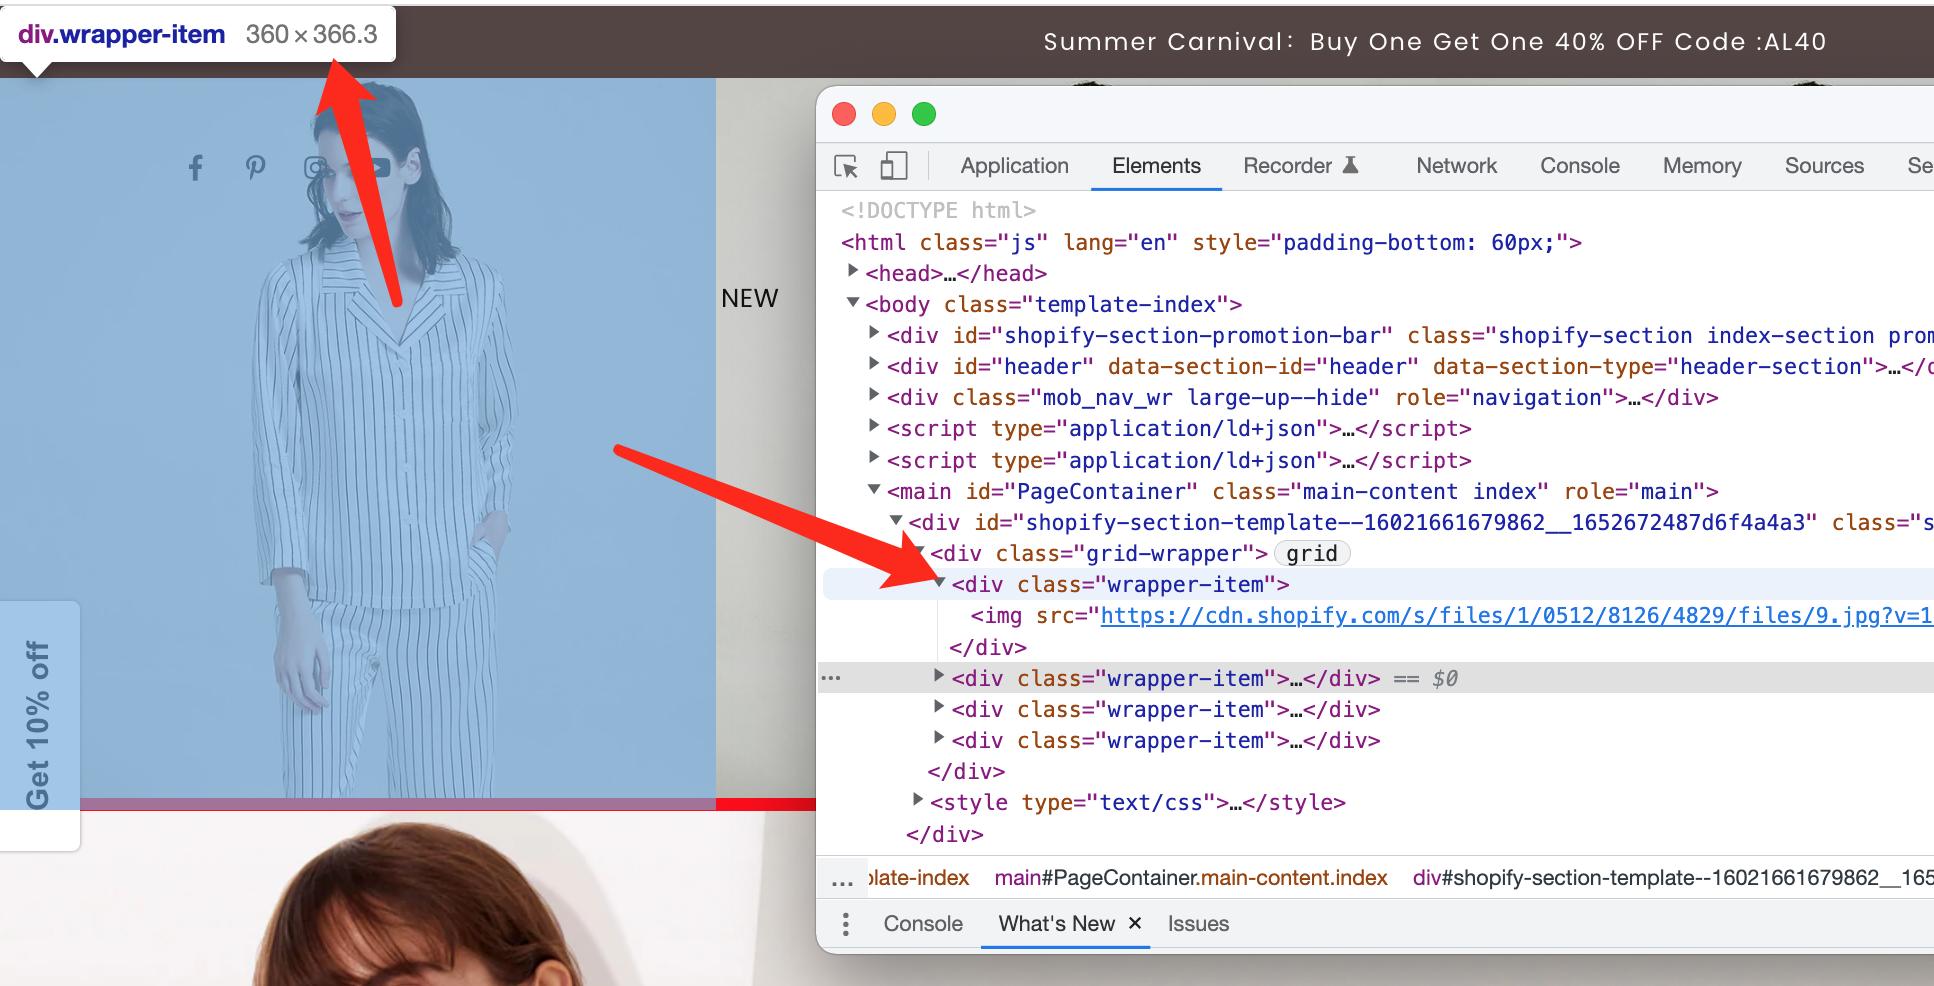Click the Summer Carnival promotion banner text
This screenshot has width=1934, height=986.
[x=1435, y=42]
